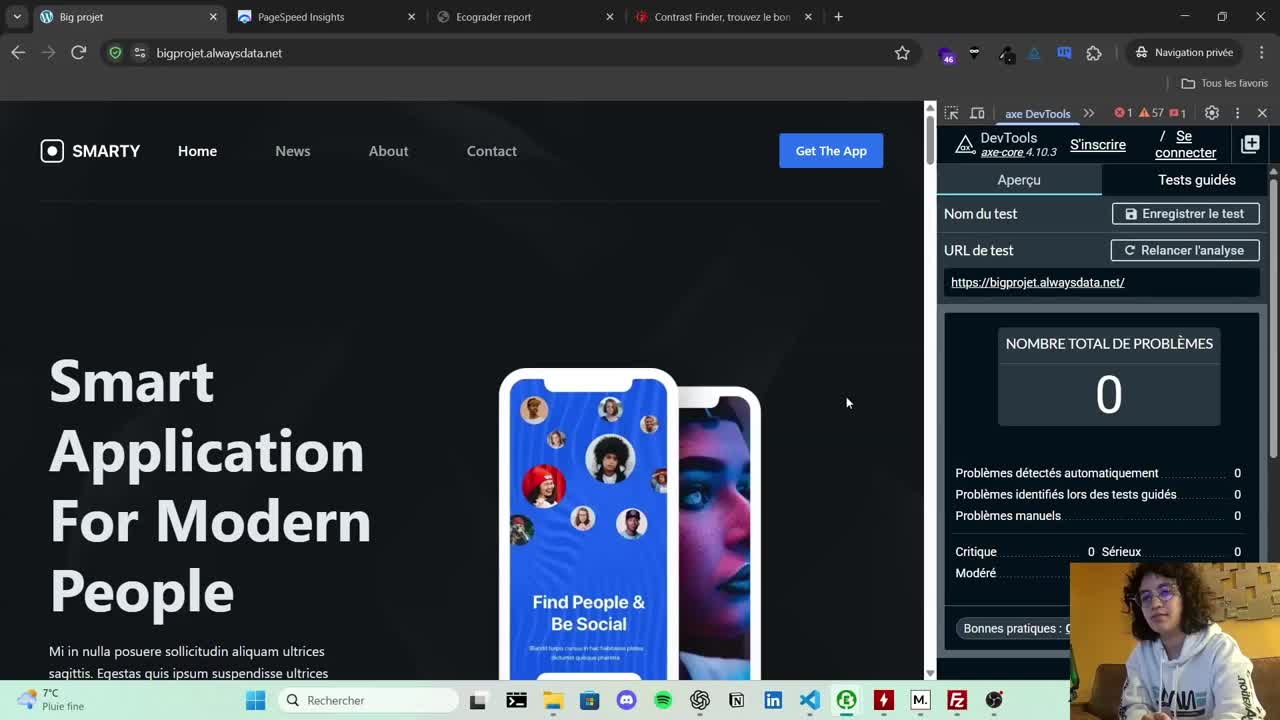
Task: Open the DevTools three-dot customize menu
Action: 1237,113
